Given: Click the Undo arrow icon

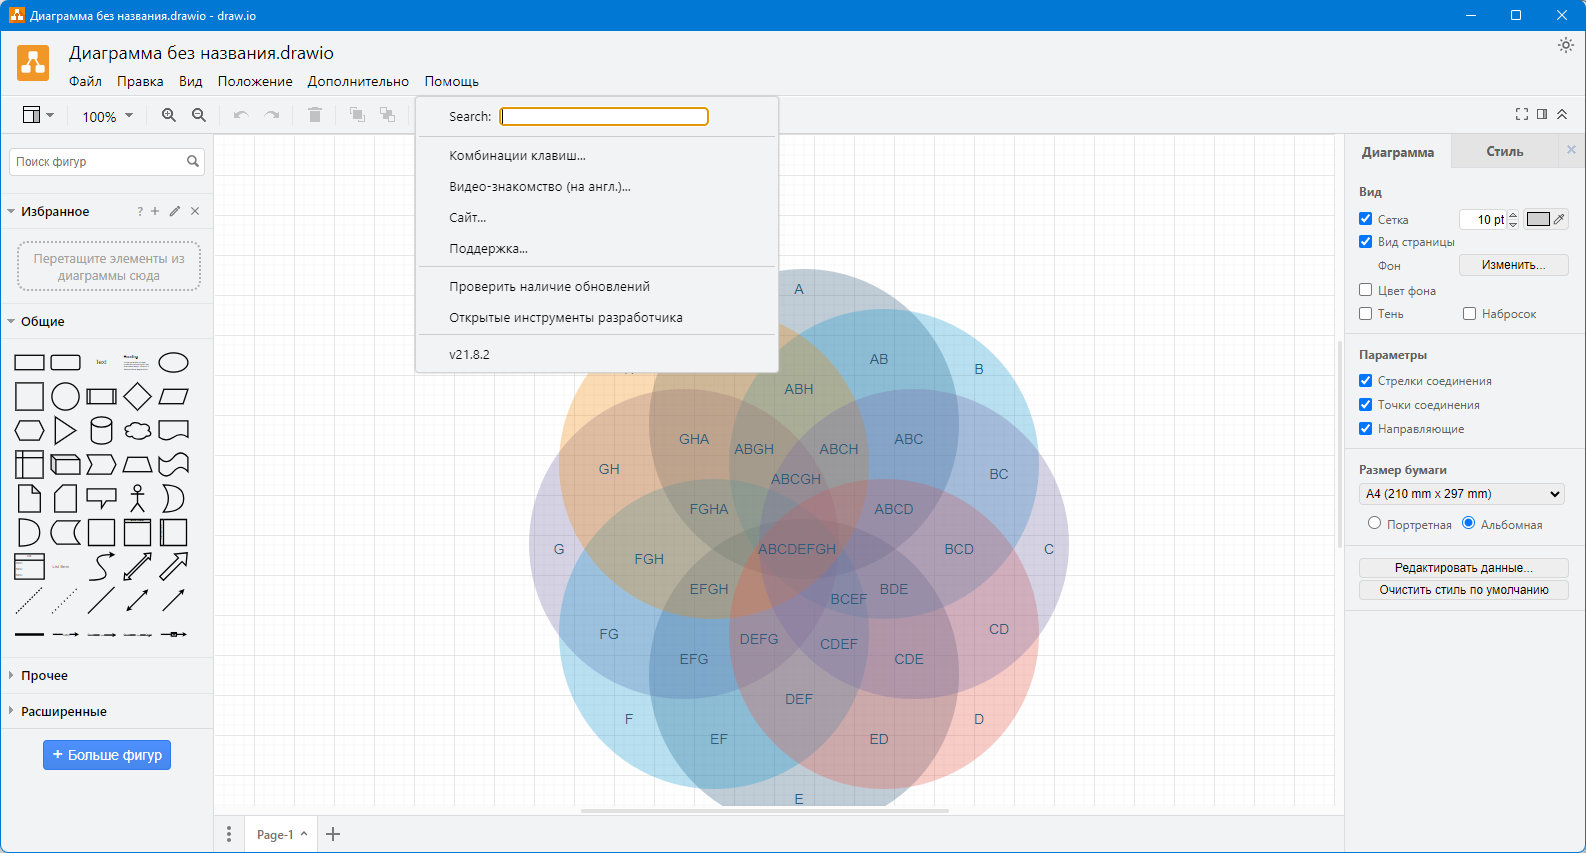Looking at the screenshot, I should (241, 116).
